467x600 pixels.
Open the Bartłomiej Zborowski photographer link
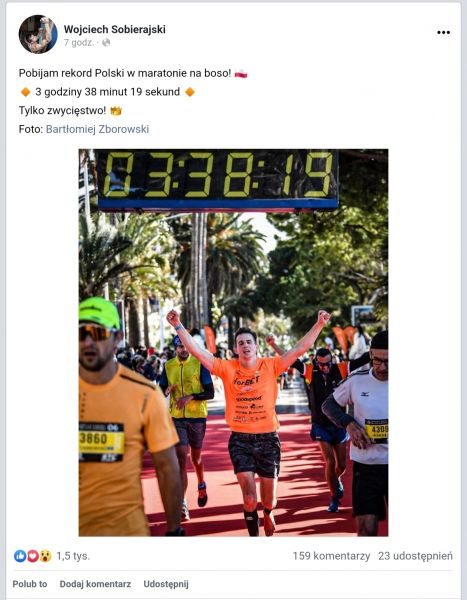pos(97,129)
